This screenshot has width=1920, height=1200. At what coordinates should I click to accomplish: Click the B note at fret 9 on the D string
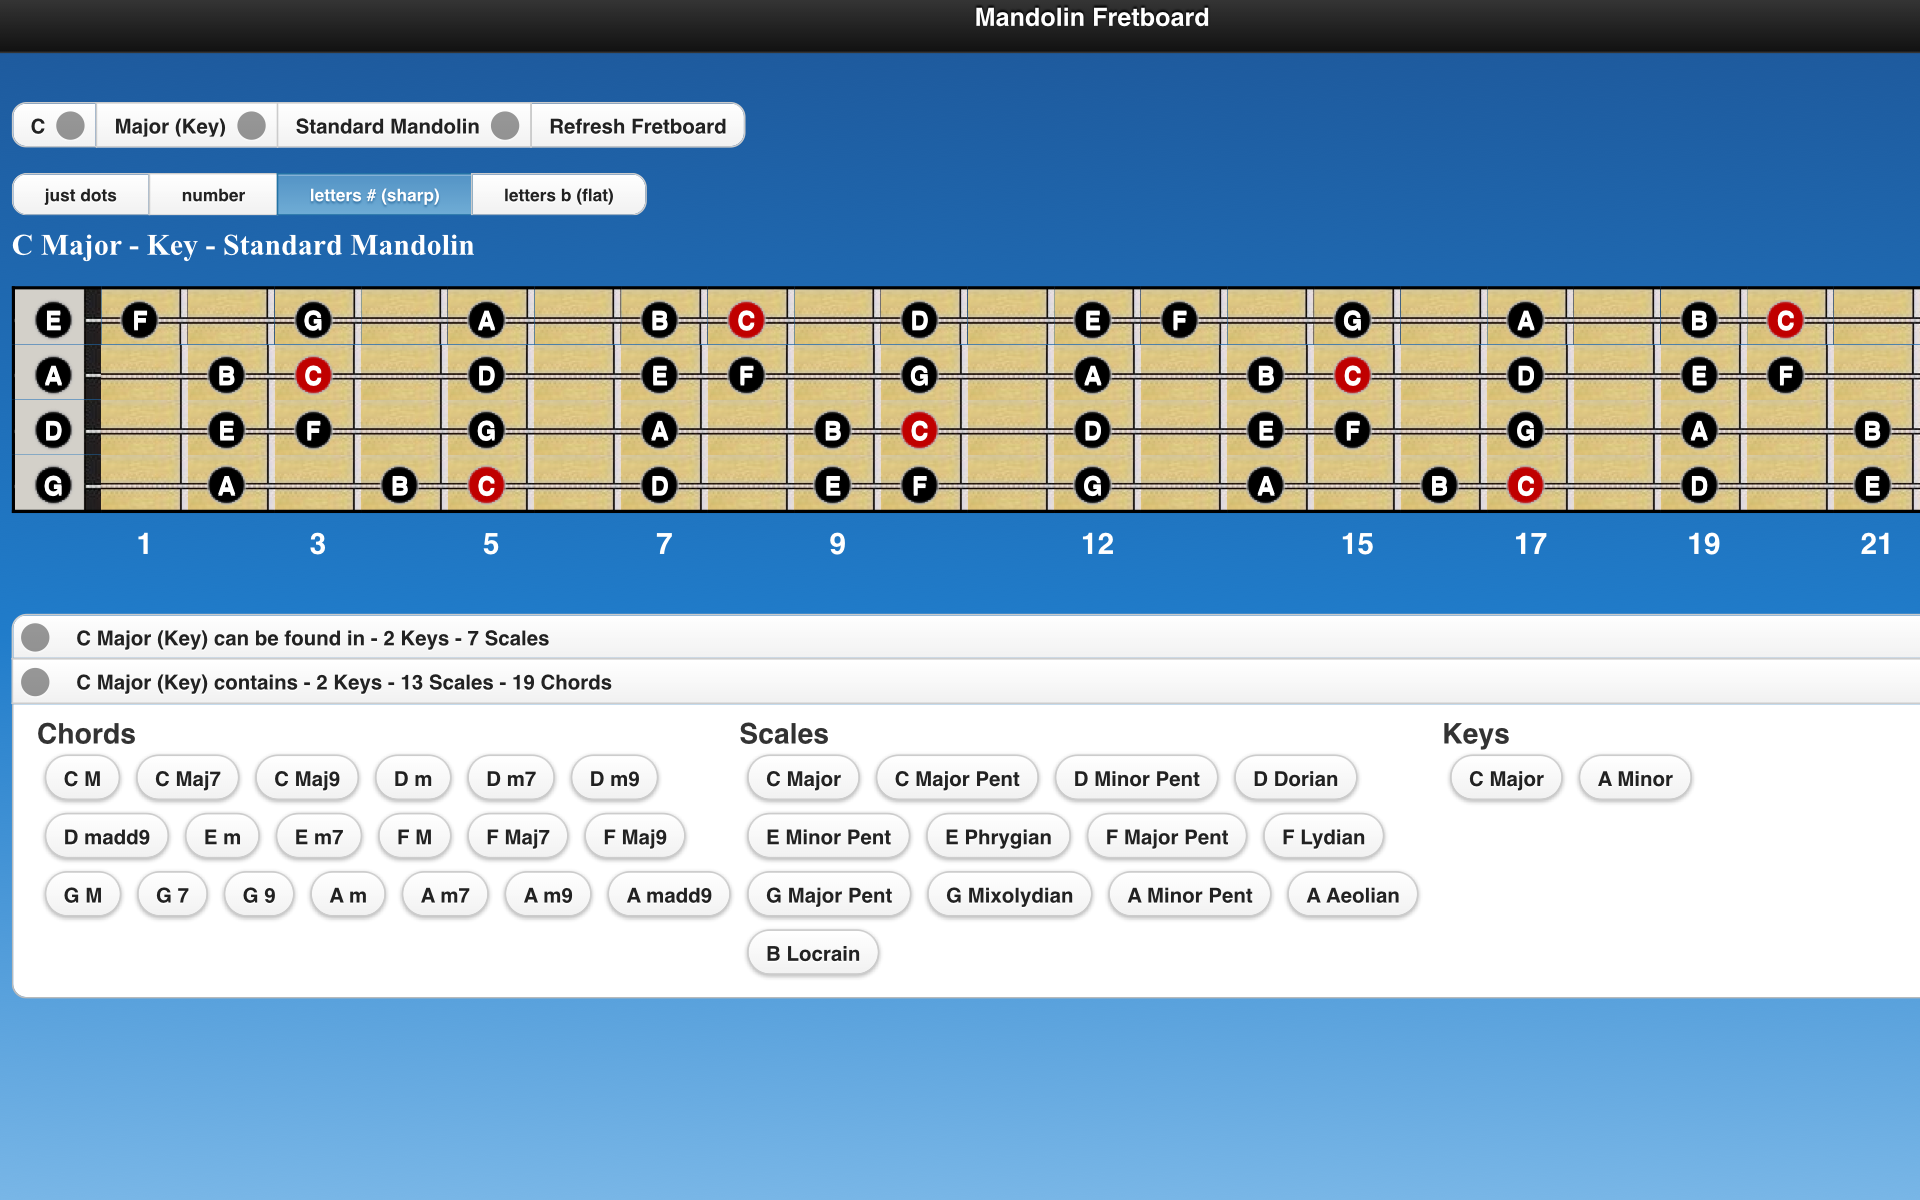point(833,430)
